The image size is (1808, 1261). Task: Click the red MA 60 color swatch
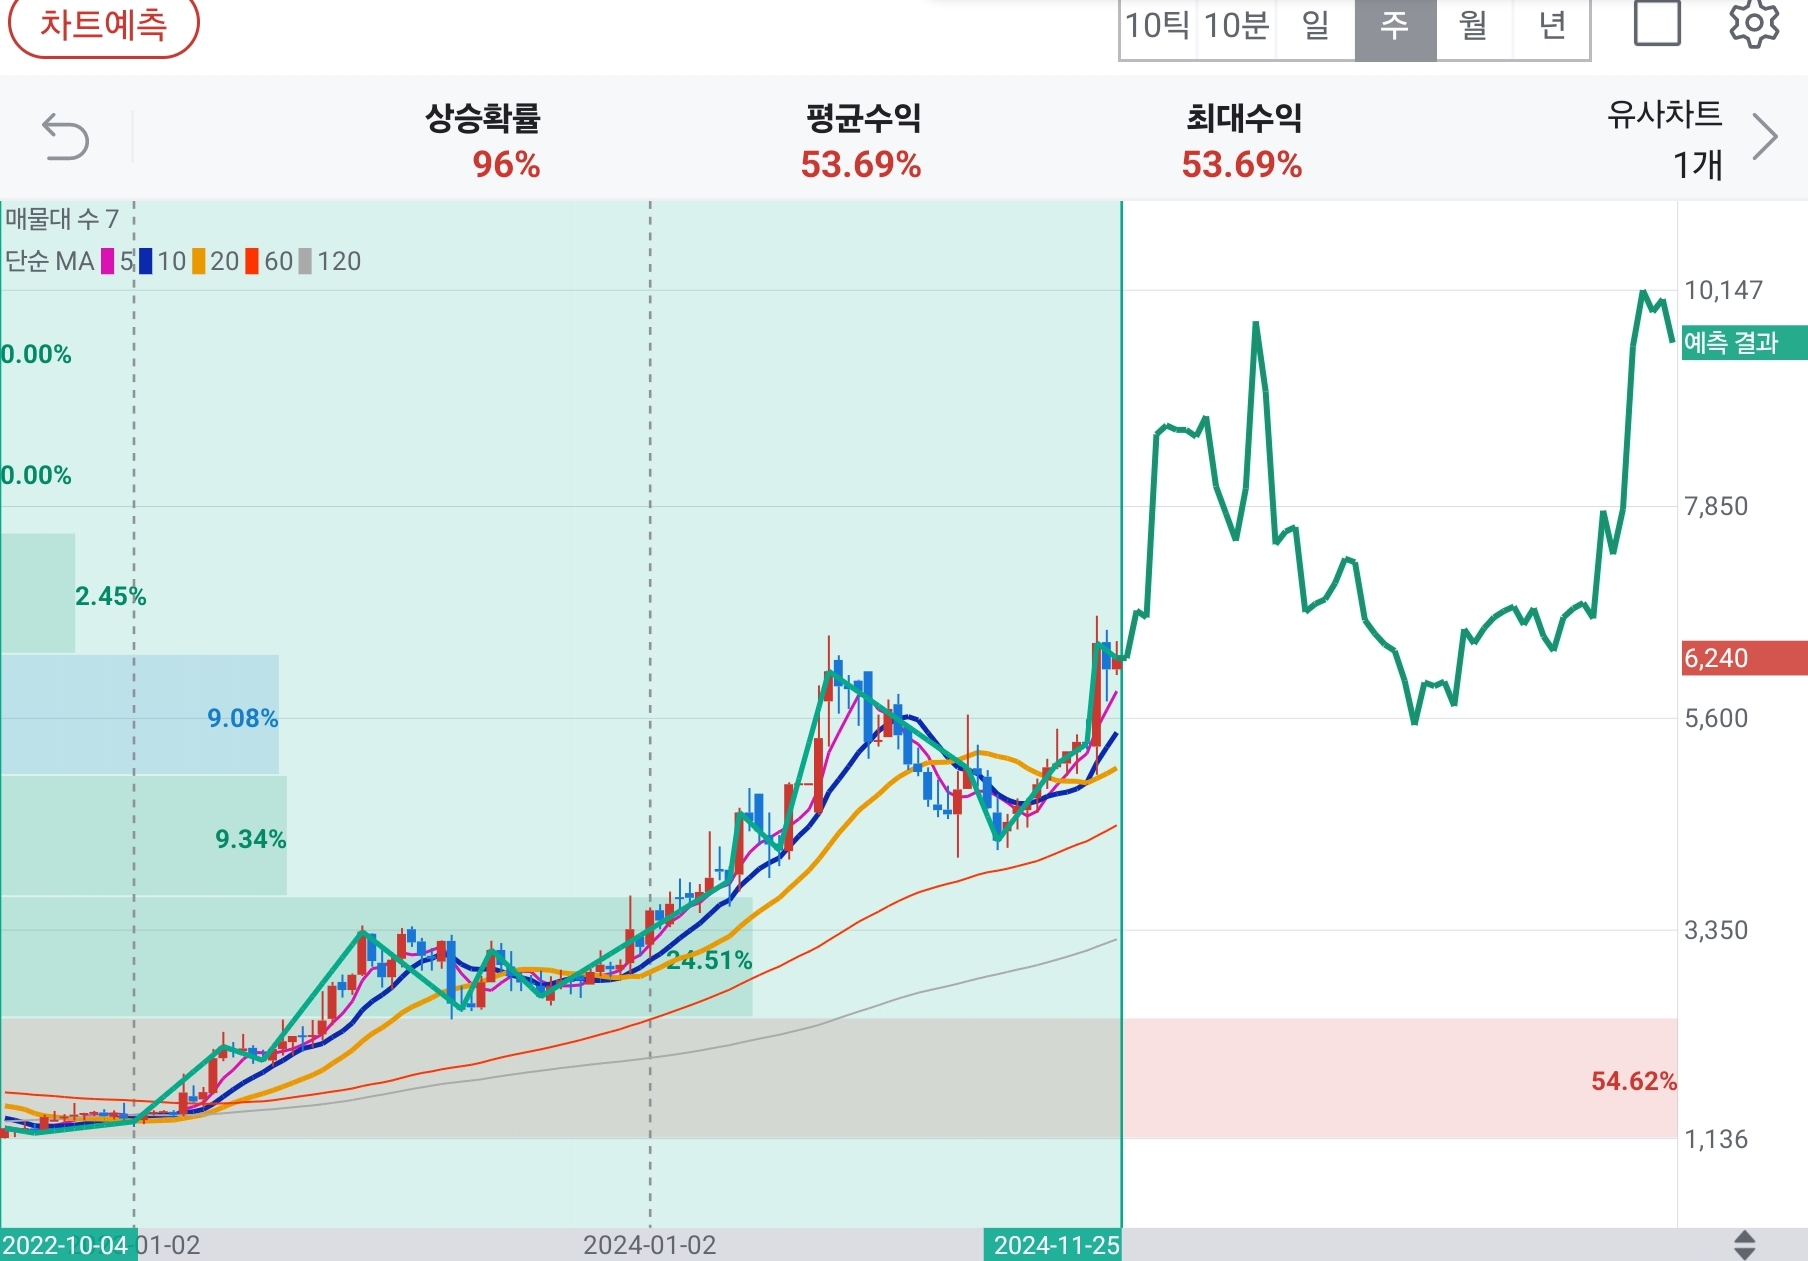pyautogui.click(x=252, y=261)
